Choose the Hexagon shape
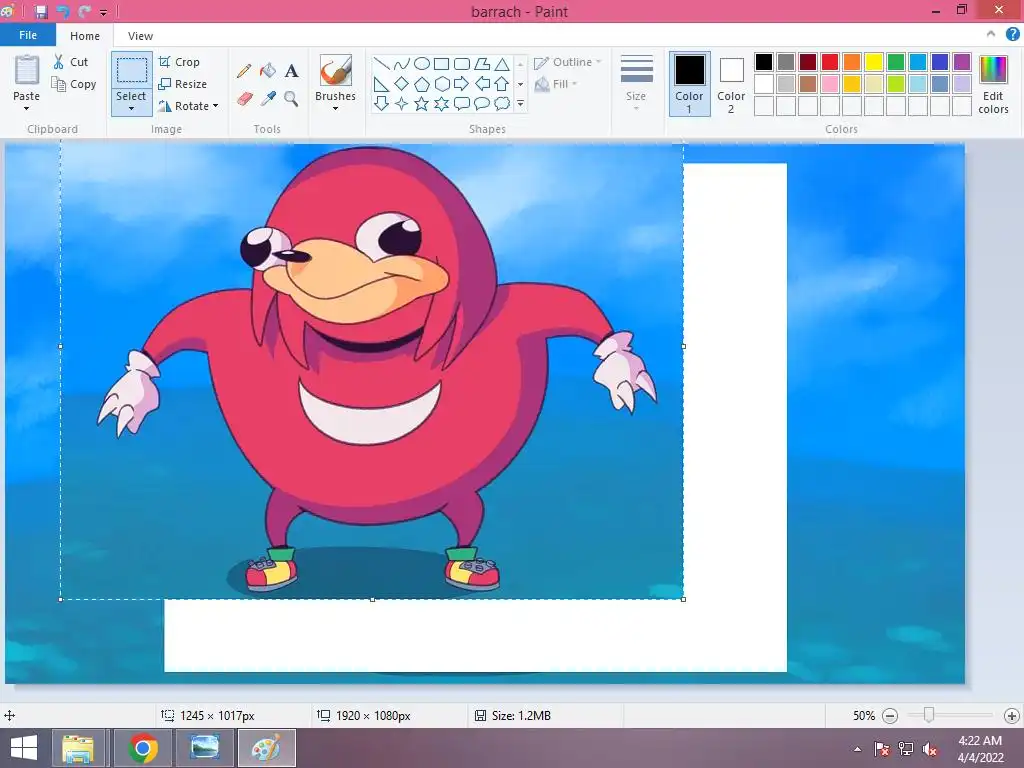 [441, 84]
